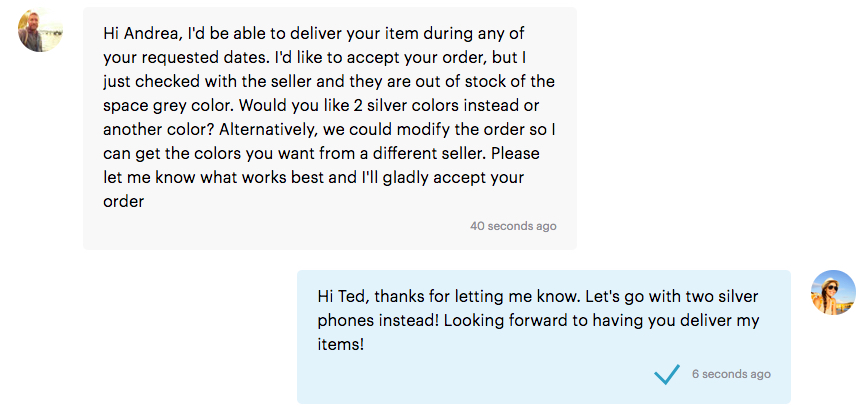The width and height of the screenshot is (868, 420).
Task: Select the '6 seconds ago' timestamp
Action: [x=731, y=374]
